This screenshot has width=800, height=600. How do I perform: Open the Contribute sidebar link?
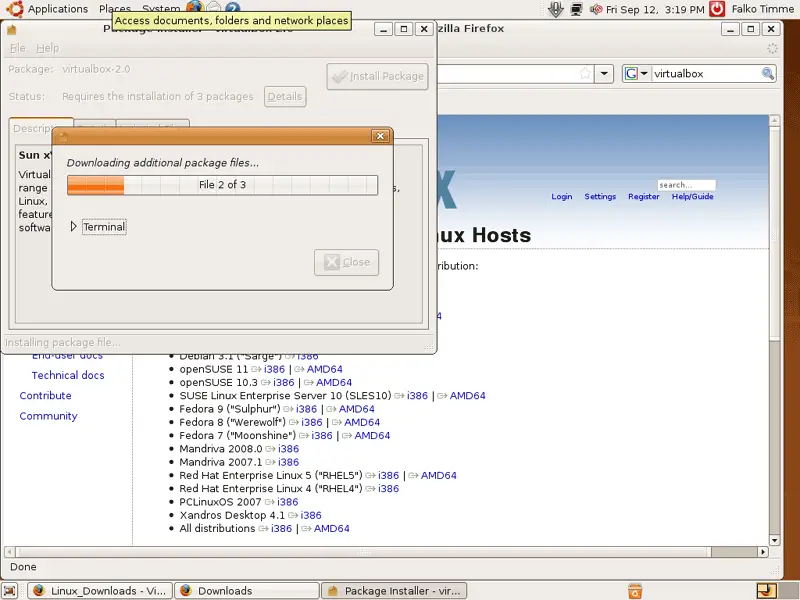coord(45,395)
